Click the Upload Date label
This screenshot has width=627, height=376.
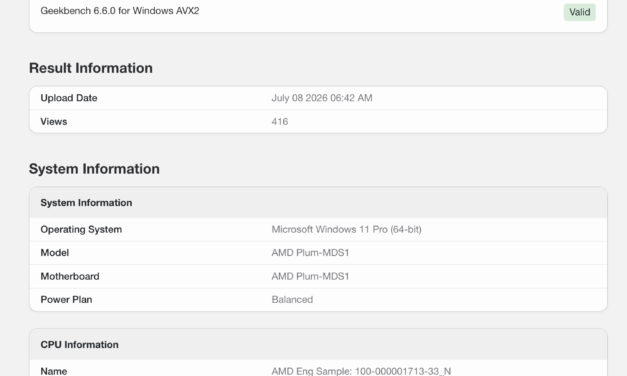pyautogui.click(x=69, y=98)
